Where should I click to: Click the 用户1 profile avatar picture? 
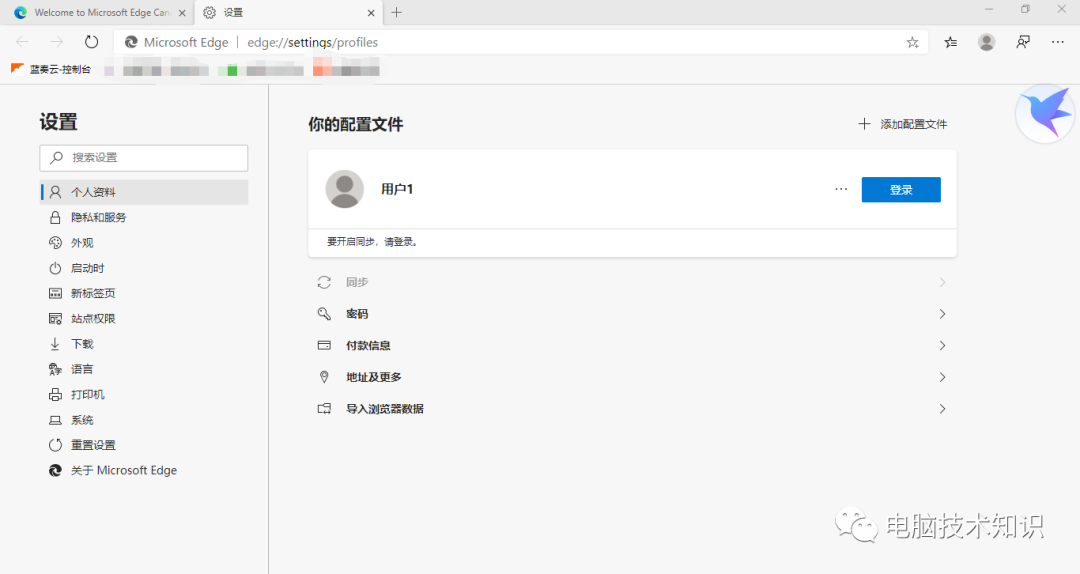tap(344, 189)
